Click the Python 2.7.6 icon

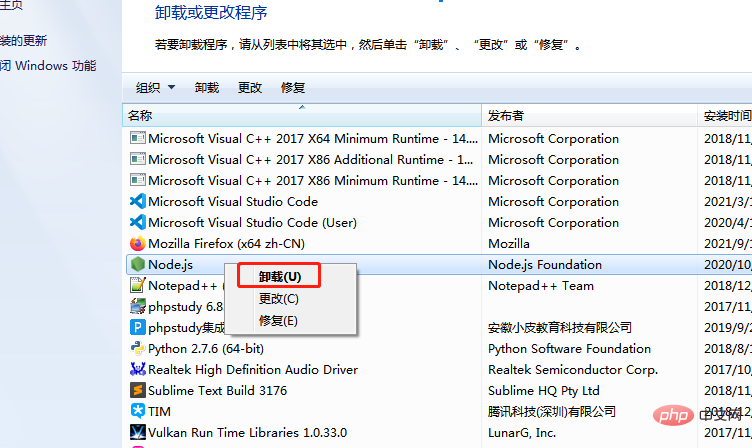[138, 348]
